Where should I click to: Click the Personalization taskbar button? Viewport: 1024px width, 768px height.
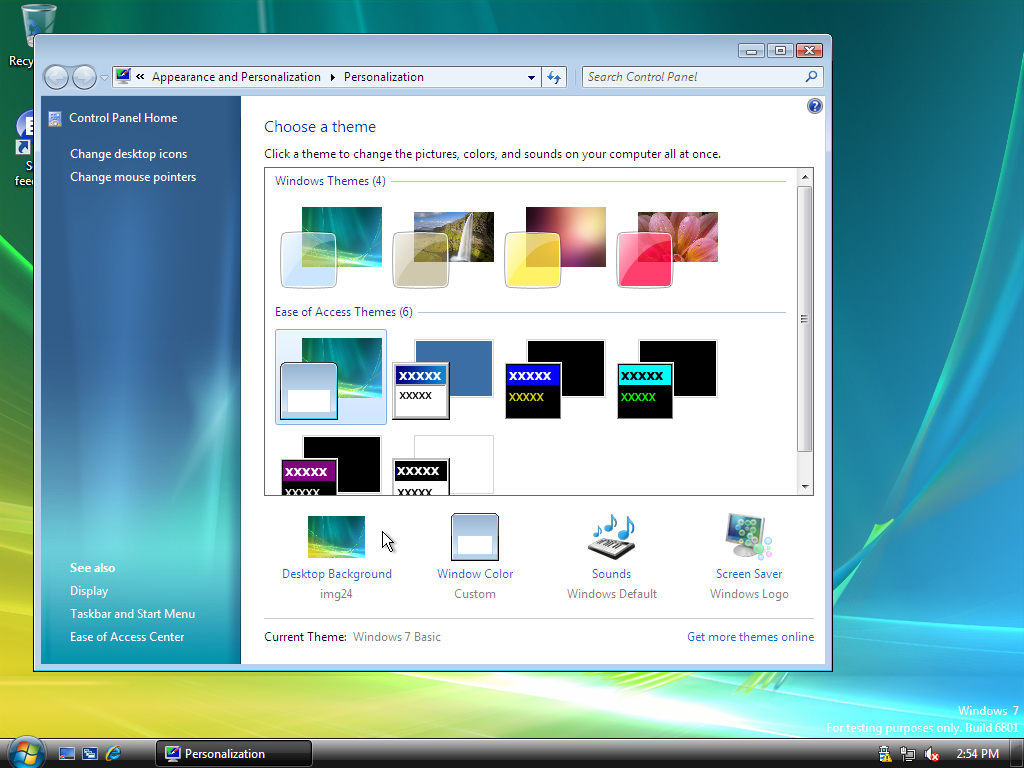pyautogui.click(x=233, y=754)
